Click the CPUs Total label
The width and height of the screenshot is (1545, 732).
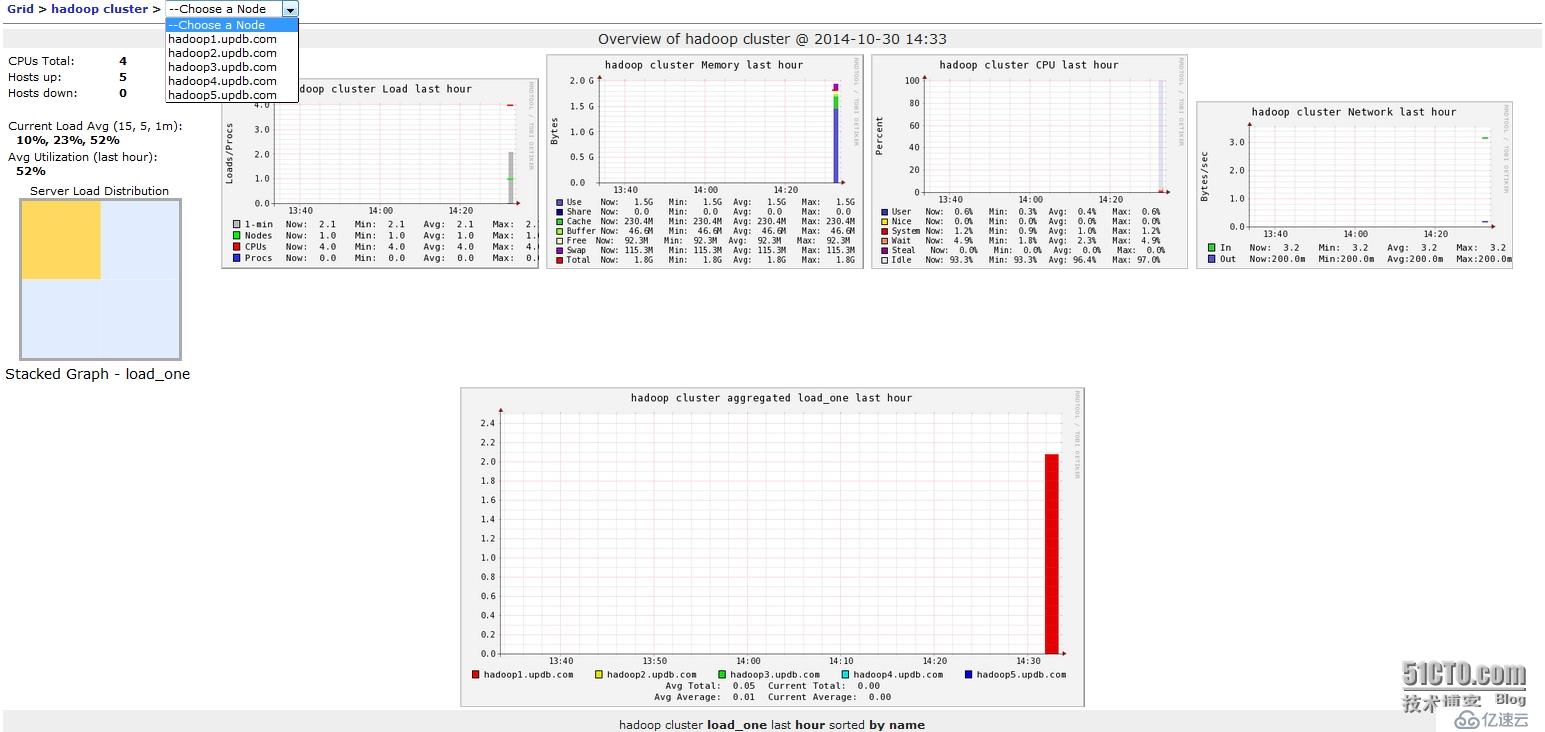point(41,61)
